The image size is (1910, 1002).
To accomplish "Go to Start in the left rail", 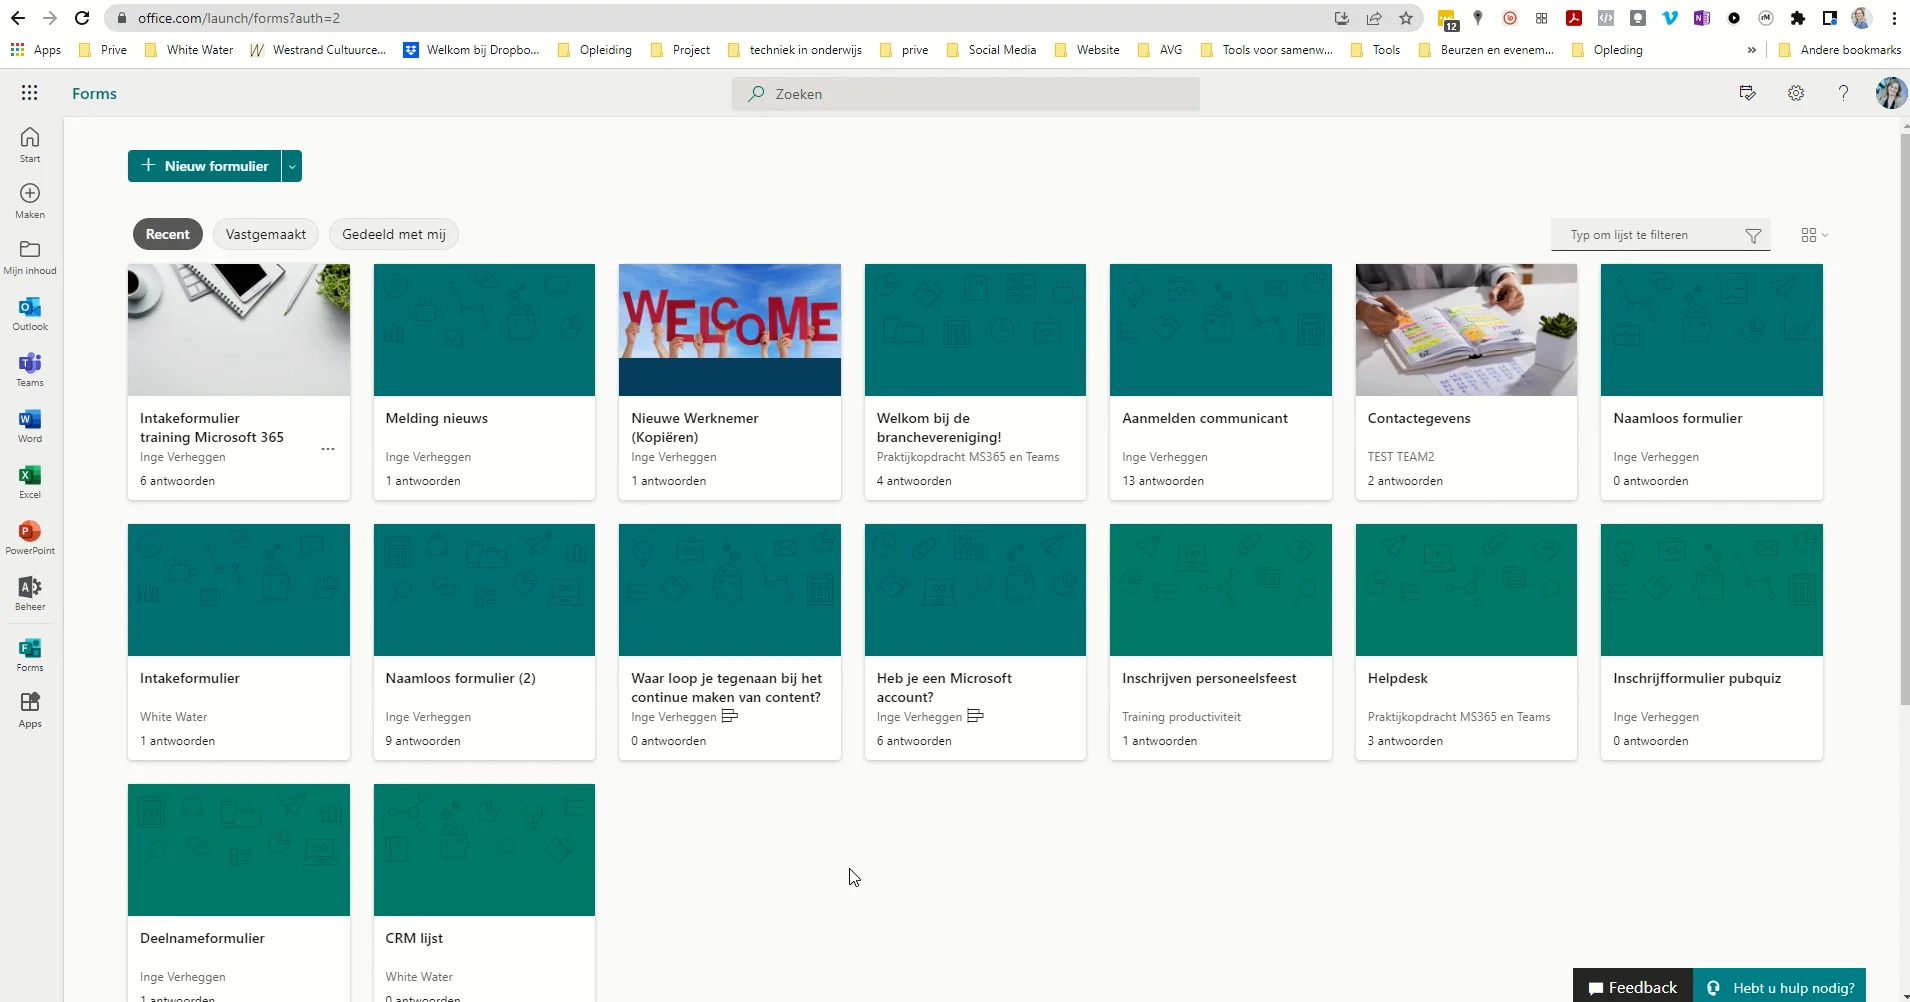I will [30, 144].
